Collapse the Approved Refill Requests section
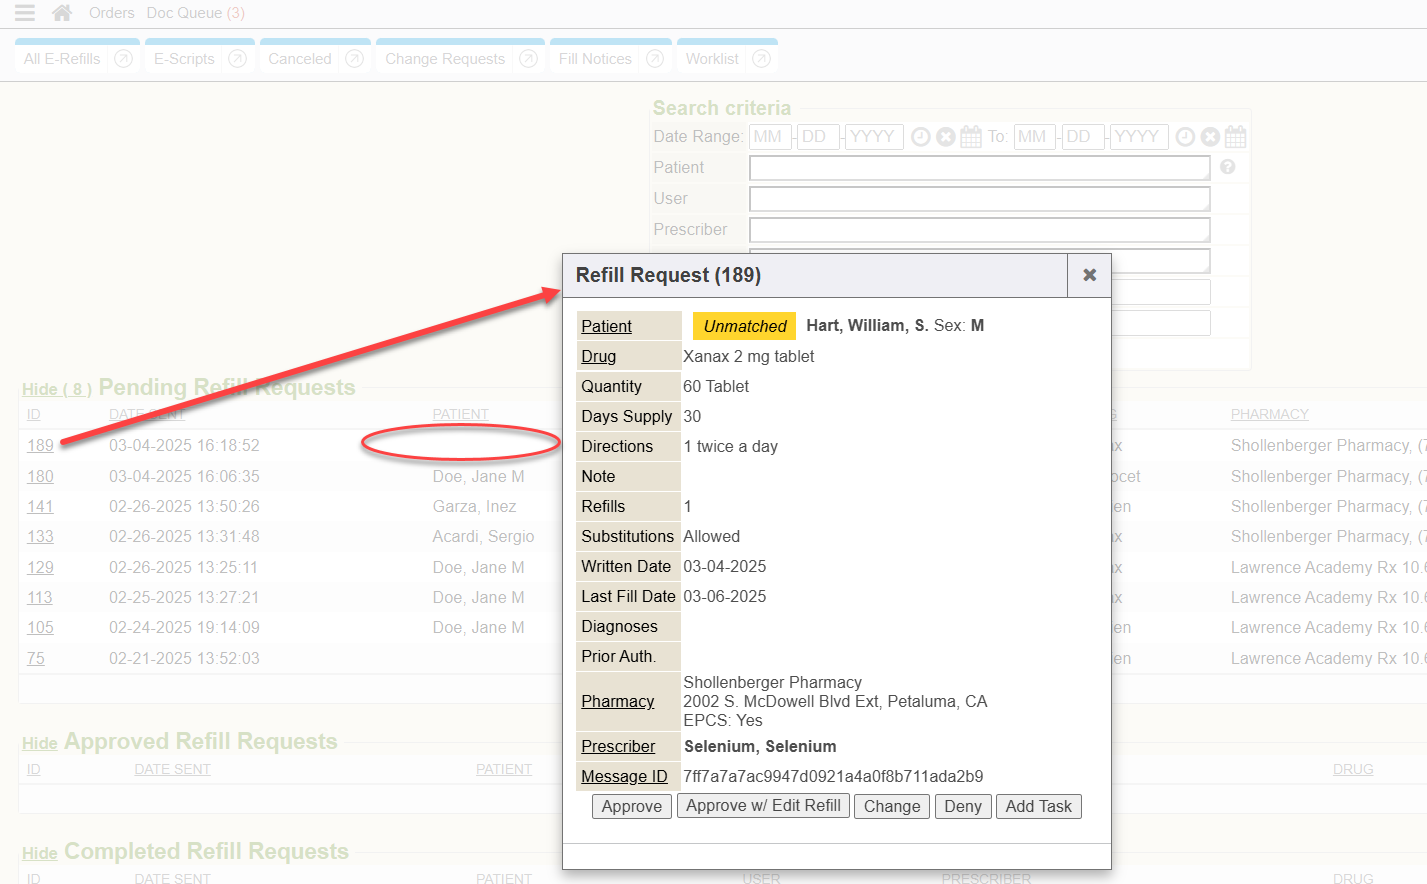The image size is (1427, 884). coord(40,743)
